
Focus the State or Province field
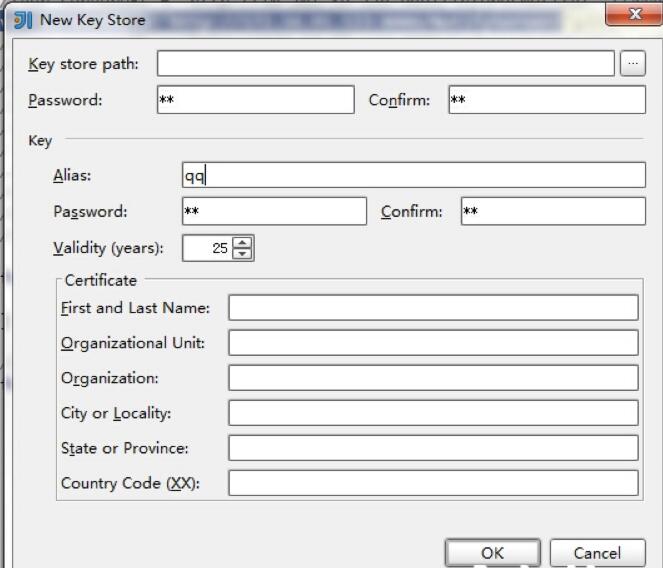[x=432, y=448]
